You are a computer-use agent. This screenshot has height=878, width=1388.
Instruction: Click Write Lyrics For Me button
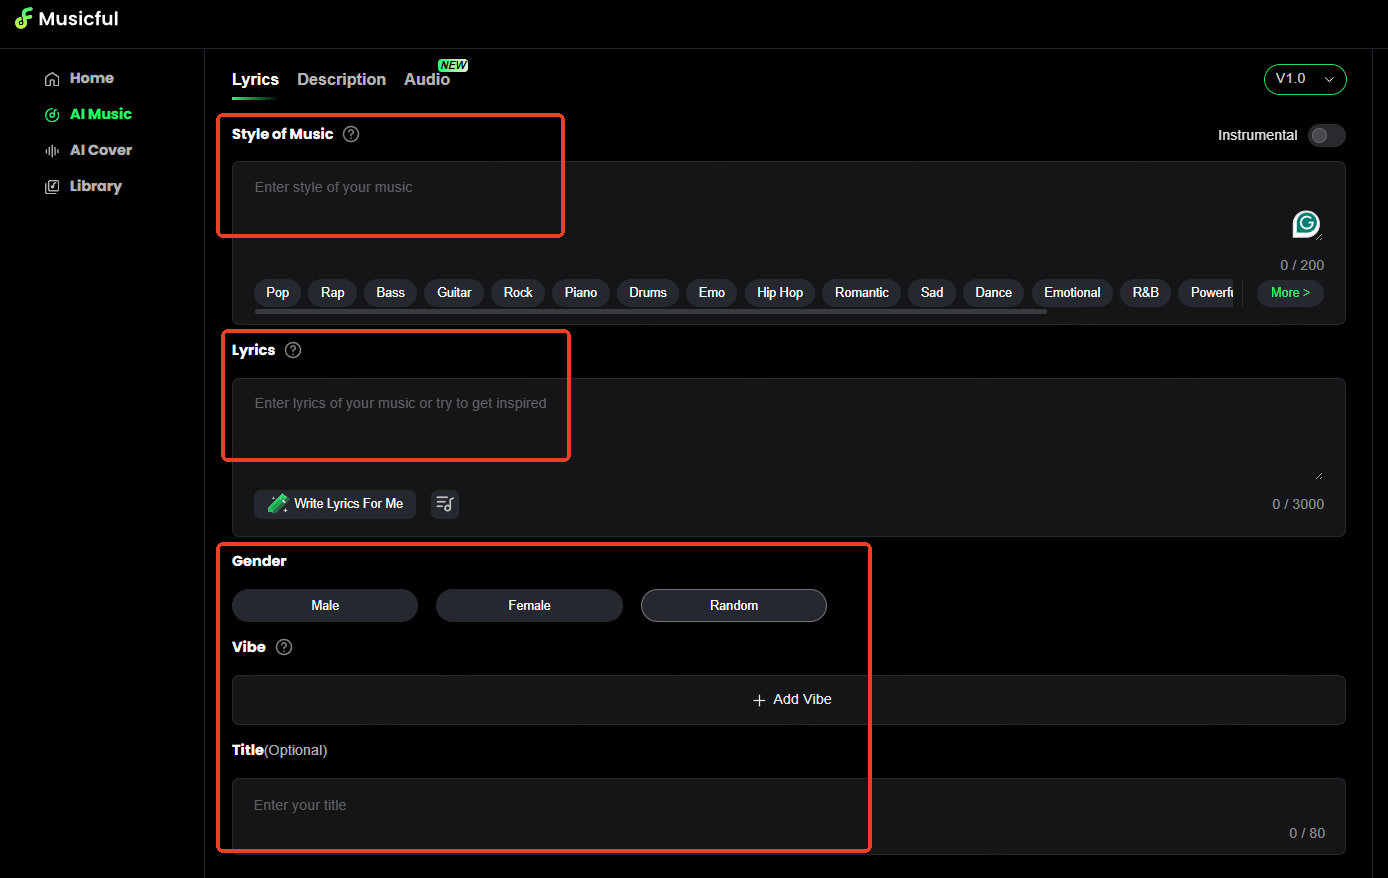point(335,504)
